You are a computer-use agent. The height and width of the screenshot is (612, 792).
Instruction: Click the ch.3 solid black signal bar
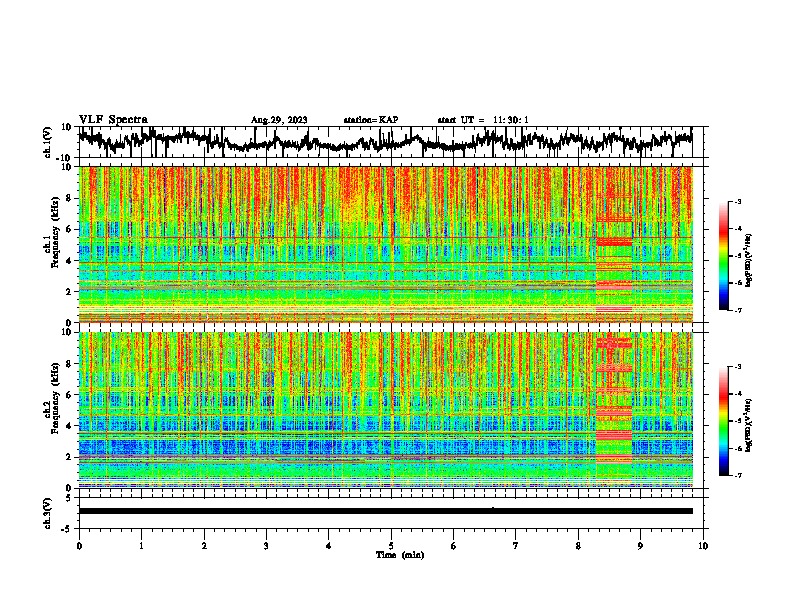[385, 511]
